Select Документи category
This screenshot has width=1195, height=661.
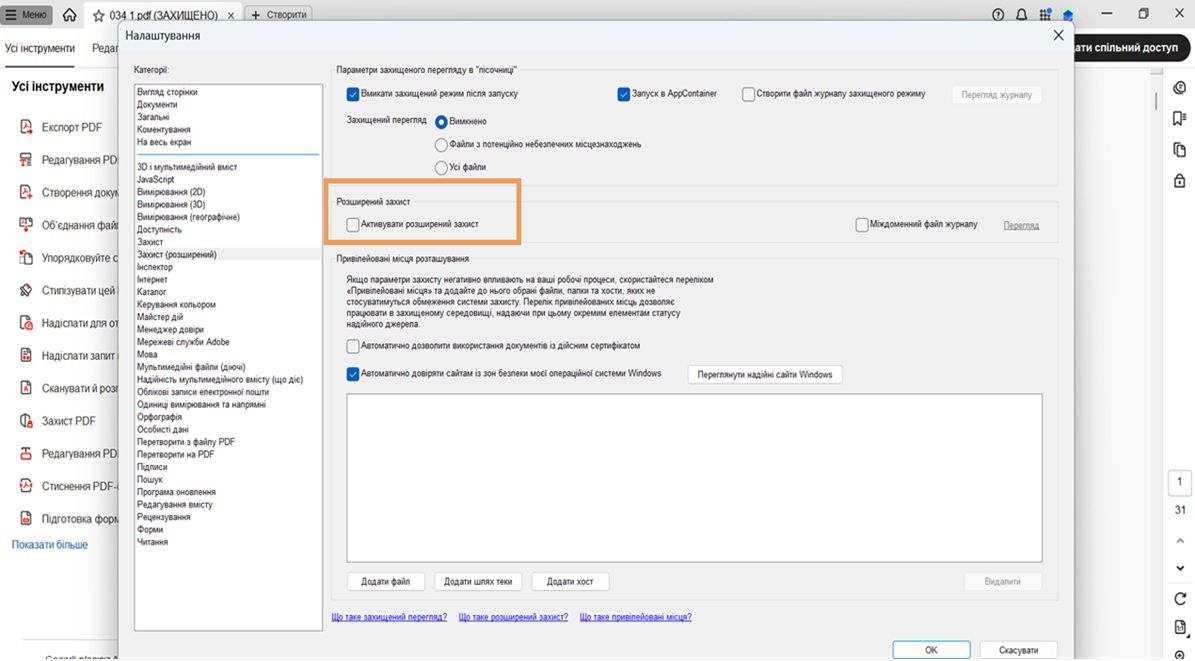coord(157,104)
